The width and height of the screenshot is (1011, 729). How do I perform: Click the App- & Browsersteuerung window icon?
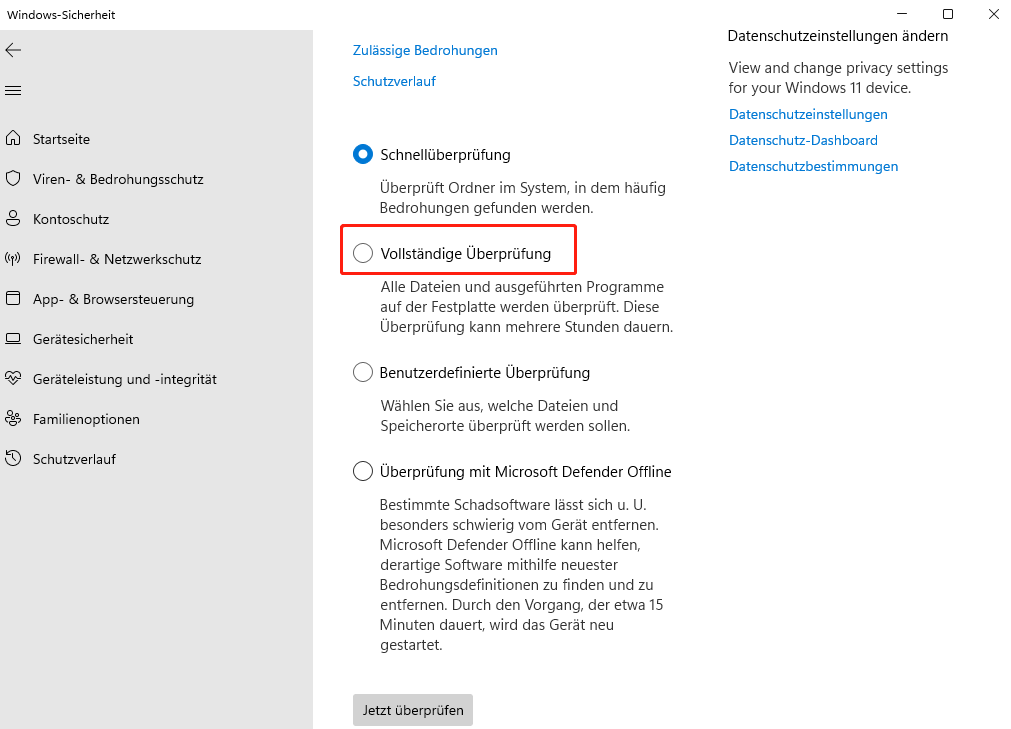[x=13, y=299]
